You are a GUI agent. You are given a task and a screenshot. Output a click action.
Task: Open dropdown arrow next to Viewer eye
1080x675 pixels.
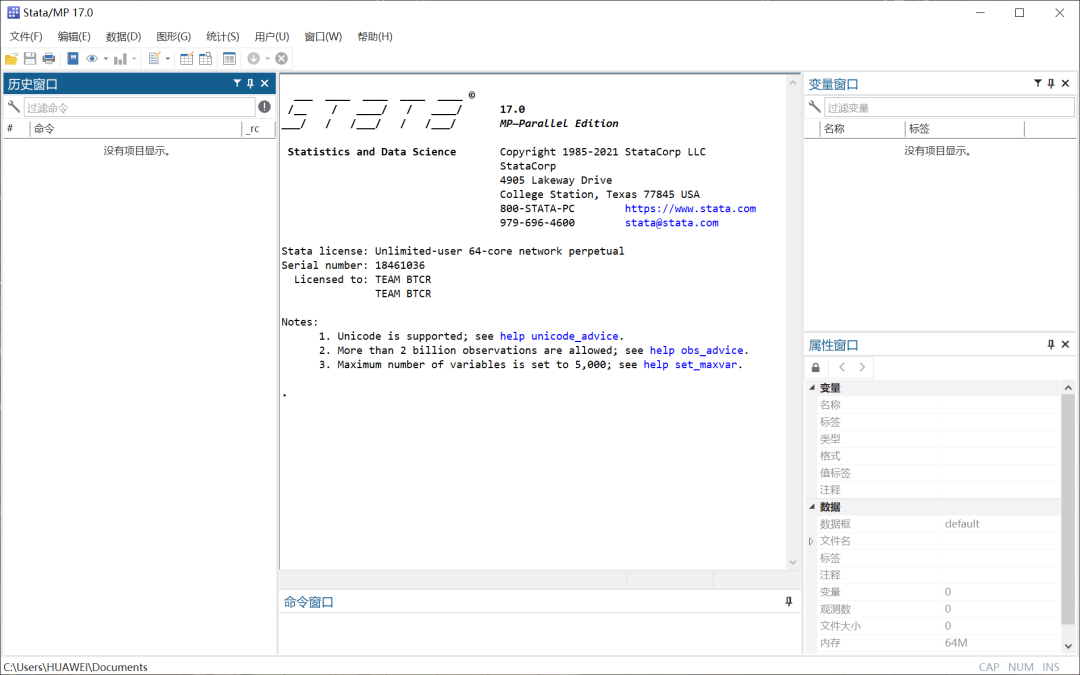click(105, 59)
